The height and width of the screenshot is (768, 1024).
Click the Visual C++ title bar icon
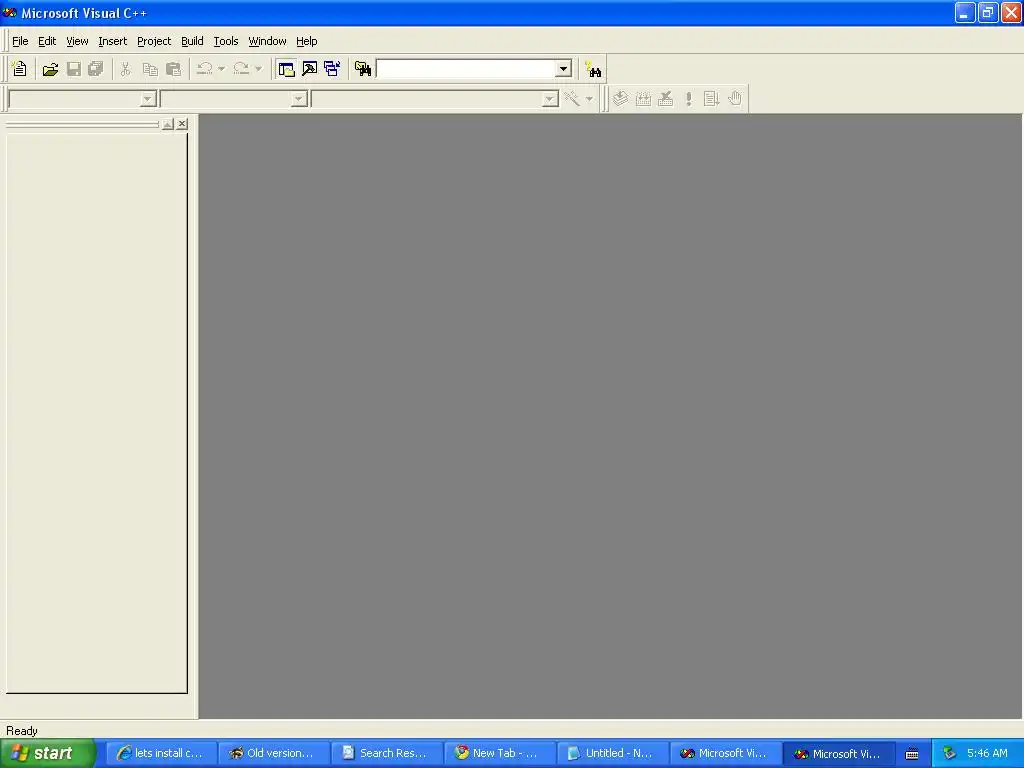click(10, 12)
